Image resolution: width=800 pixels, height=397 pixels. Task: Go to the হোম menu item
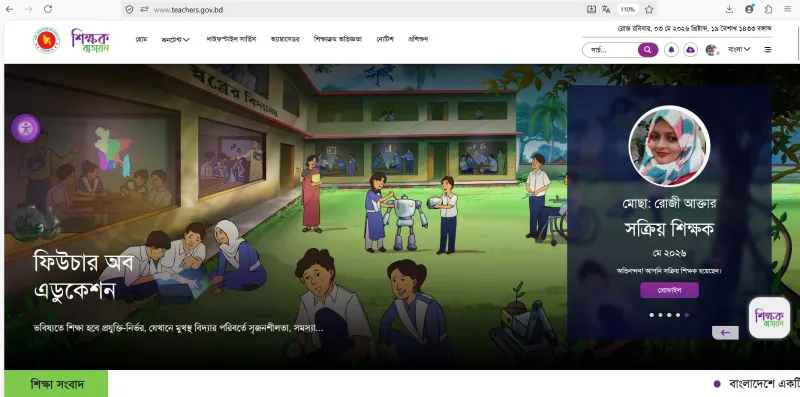(141, 39)
